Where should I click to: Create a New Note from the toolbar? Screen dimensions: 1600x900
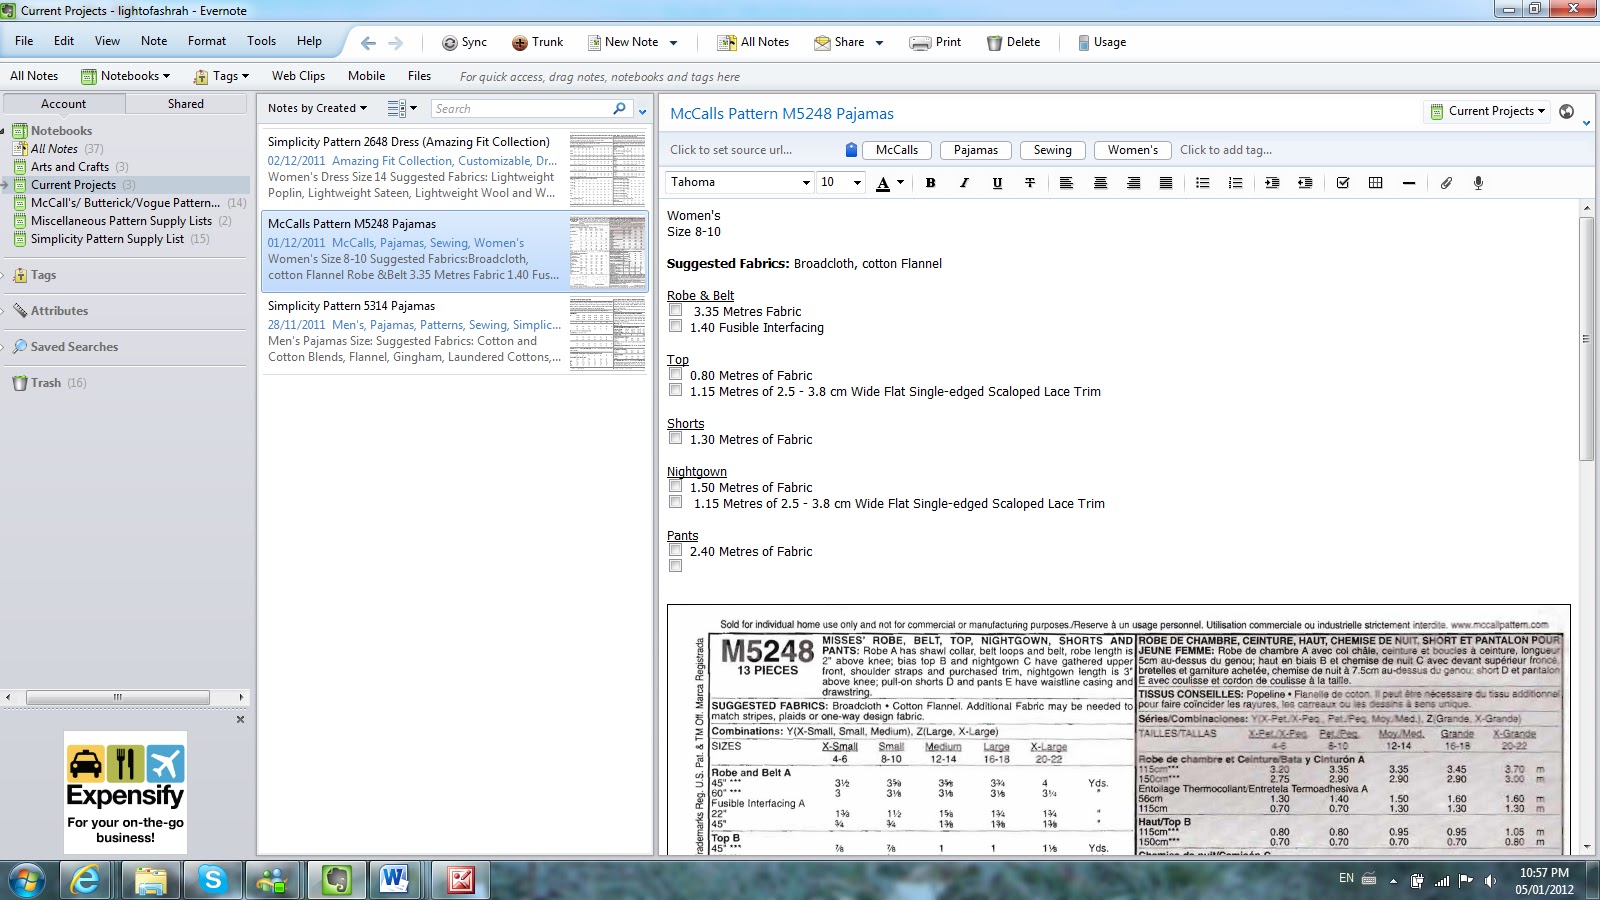point(622,42)
